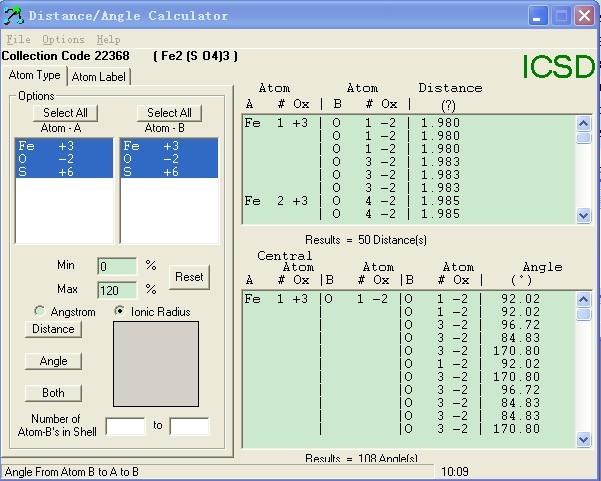Screen dimensions: 601x481
Task: Click the shell lower-bound input field
Action: pyautogui.click(x=125, y=426)
